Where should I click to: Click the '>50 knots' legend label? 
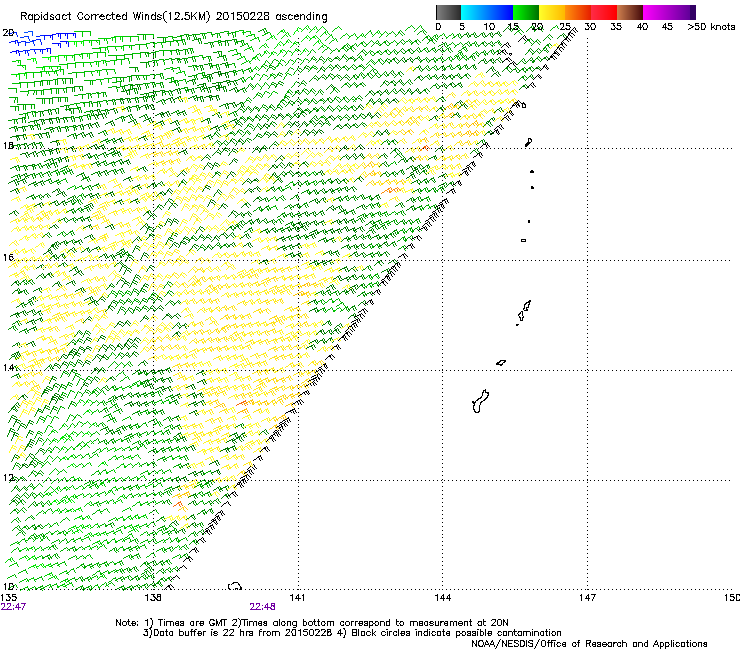[711, 27]
